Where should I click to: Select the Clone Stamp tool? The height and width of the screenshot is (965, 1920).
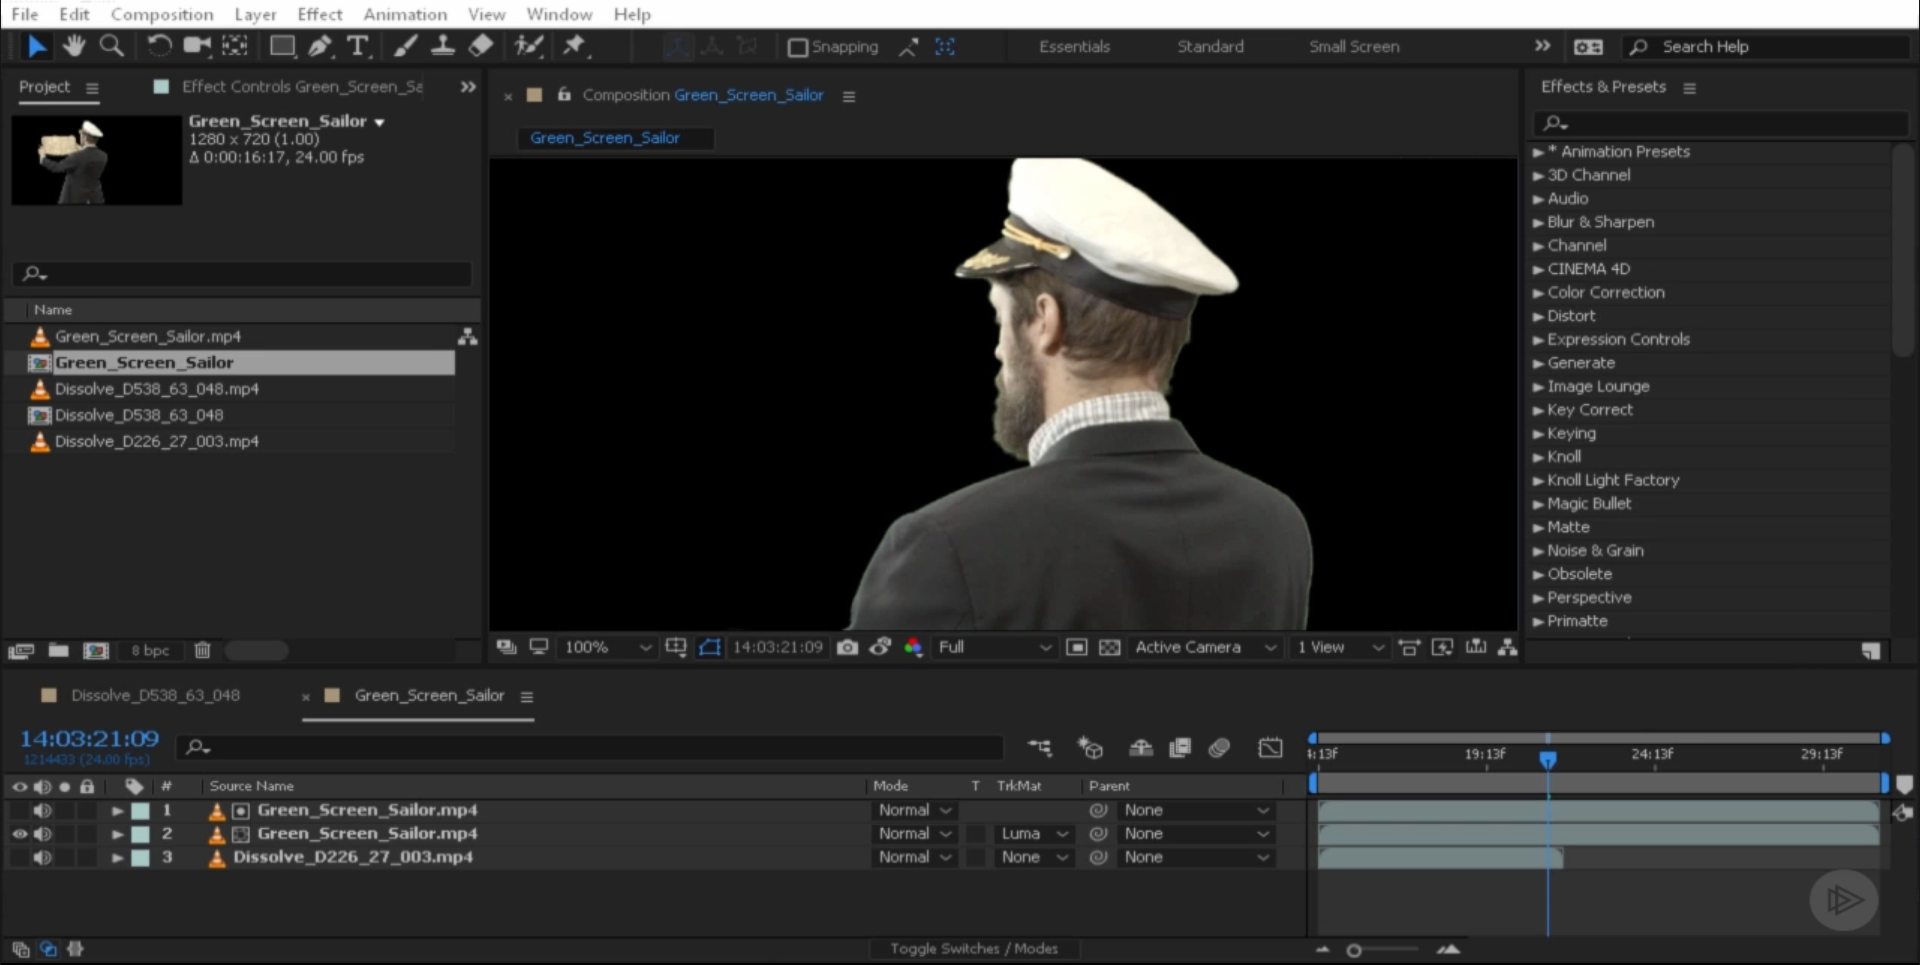442,46
